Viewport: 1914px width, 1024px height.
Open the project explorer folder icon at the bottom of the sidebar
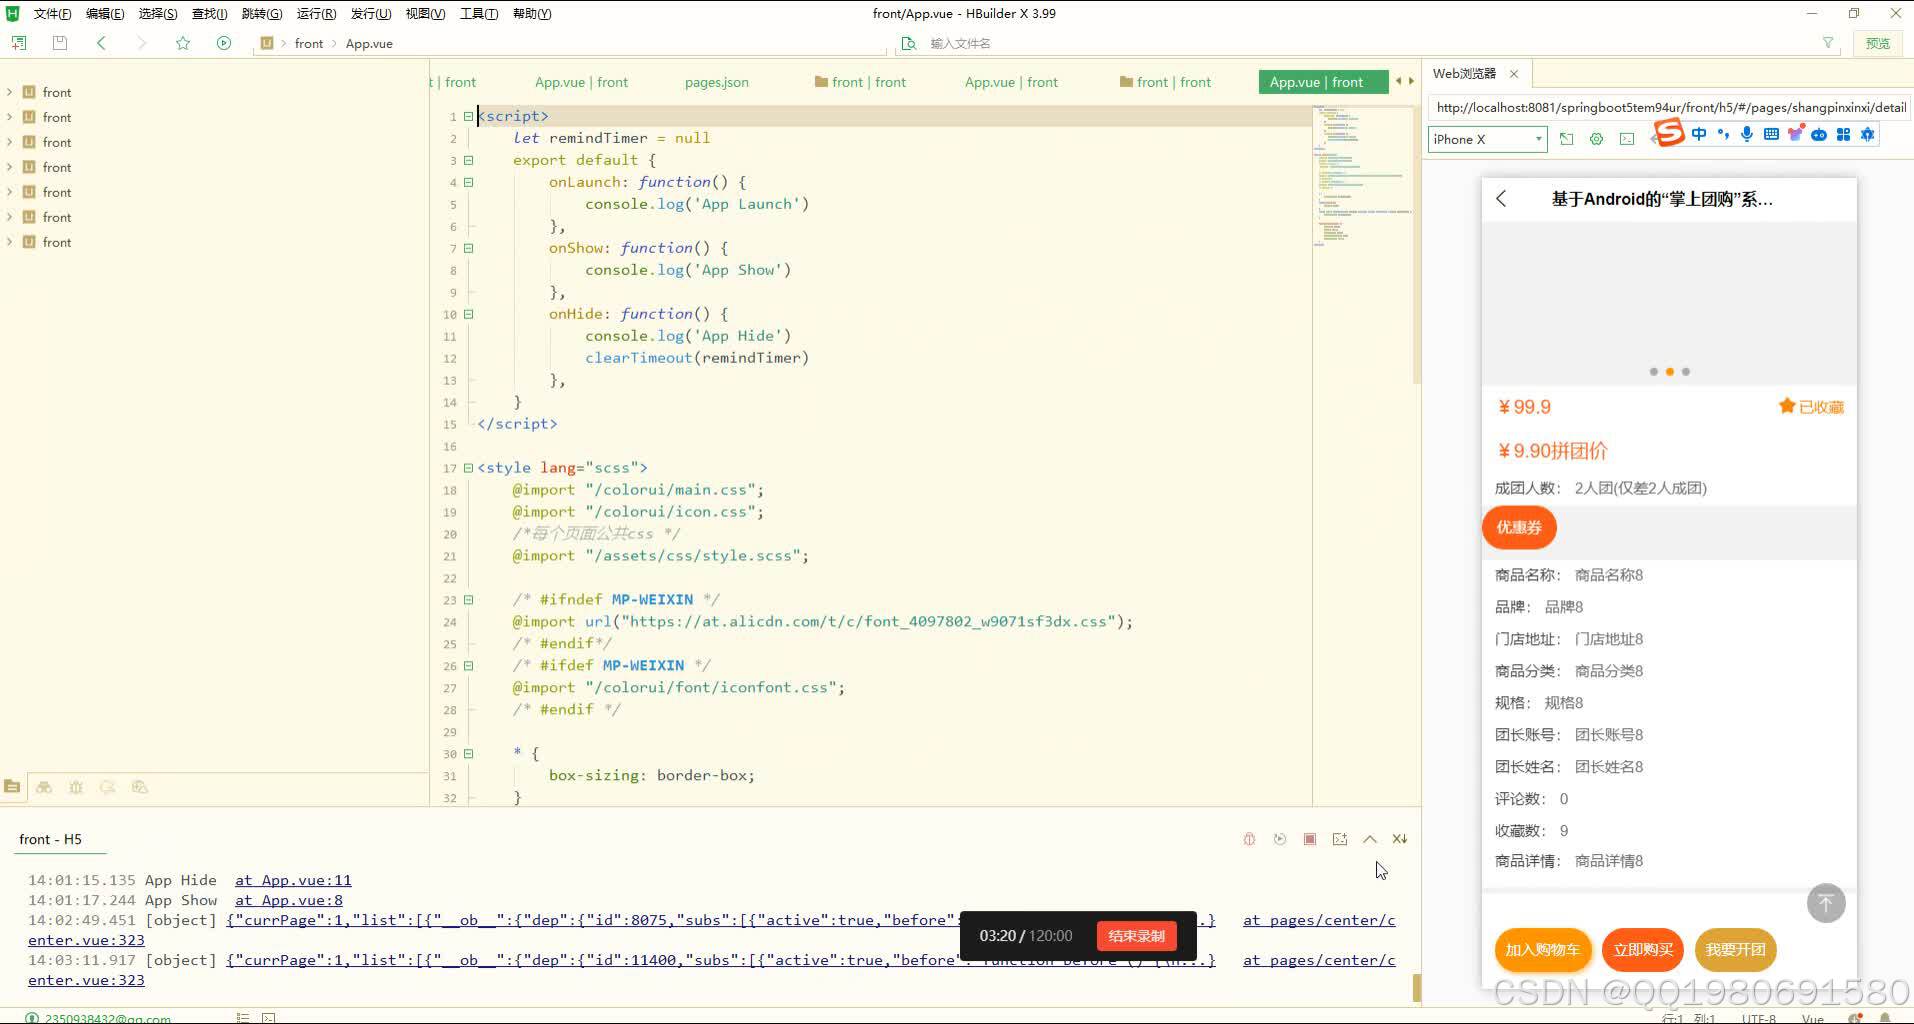[12, 787]
